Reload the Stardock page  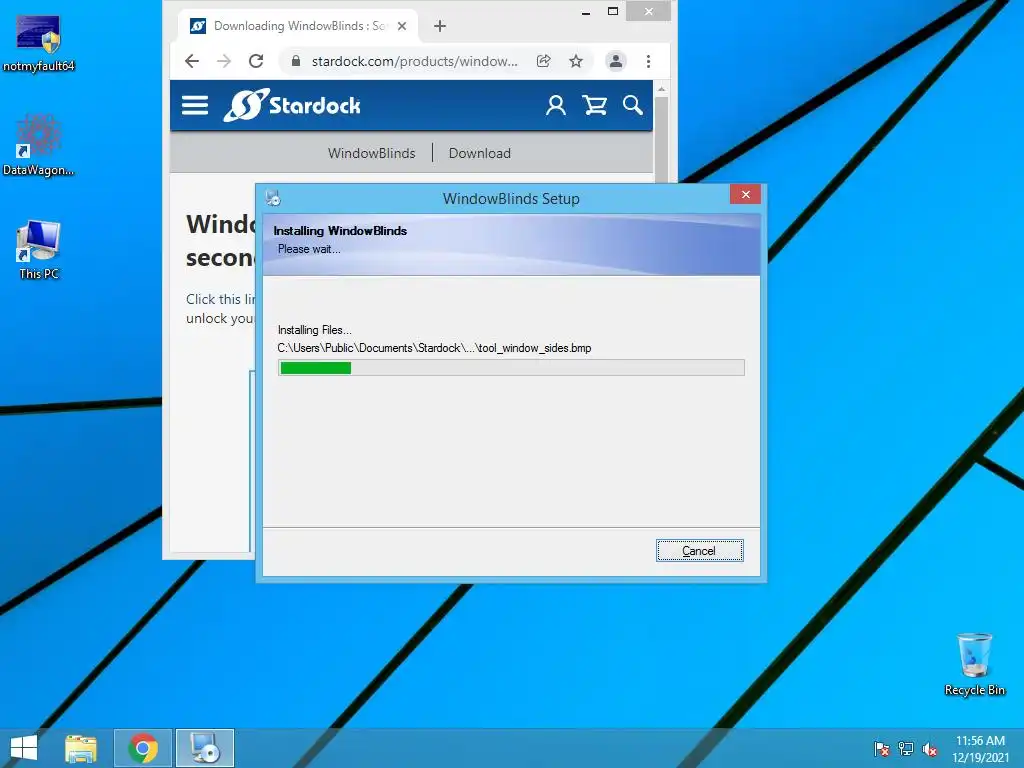[256, 61]
